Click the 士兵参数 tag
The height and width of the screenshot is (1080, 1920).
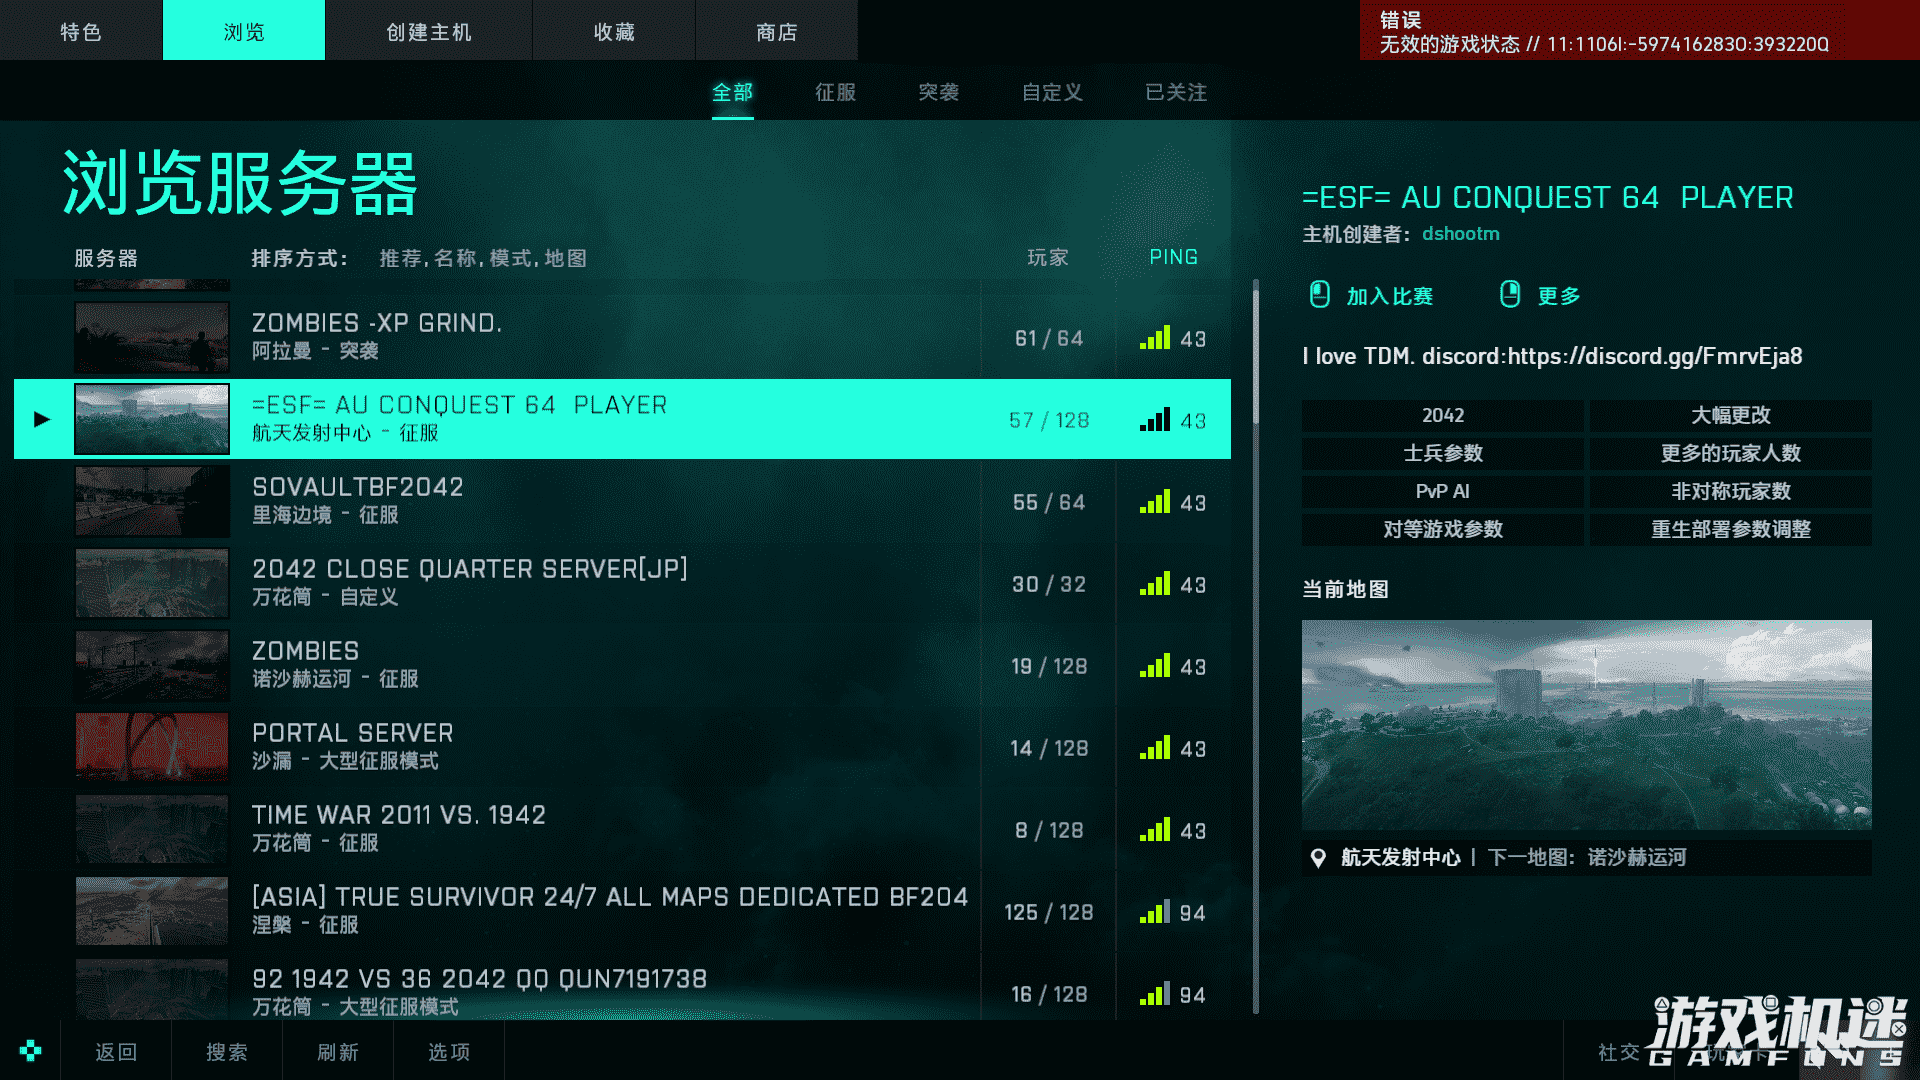[1443, 454]
